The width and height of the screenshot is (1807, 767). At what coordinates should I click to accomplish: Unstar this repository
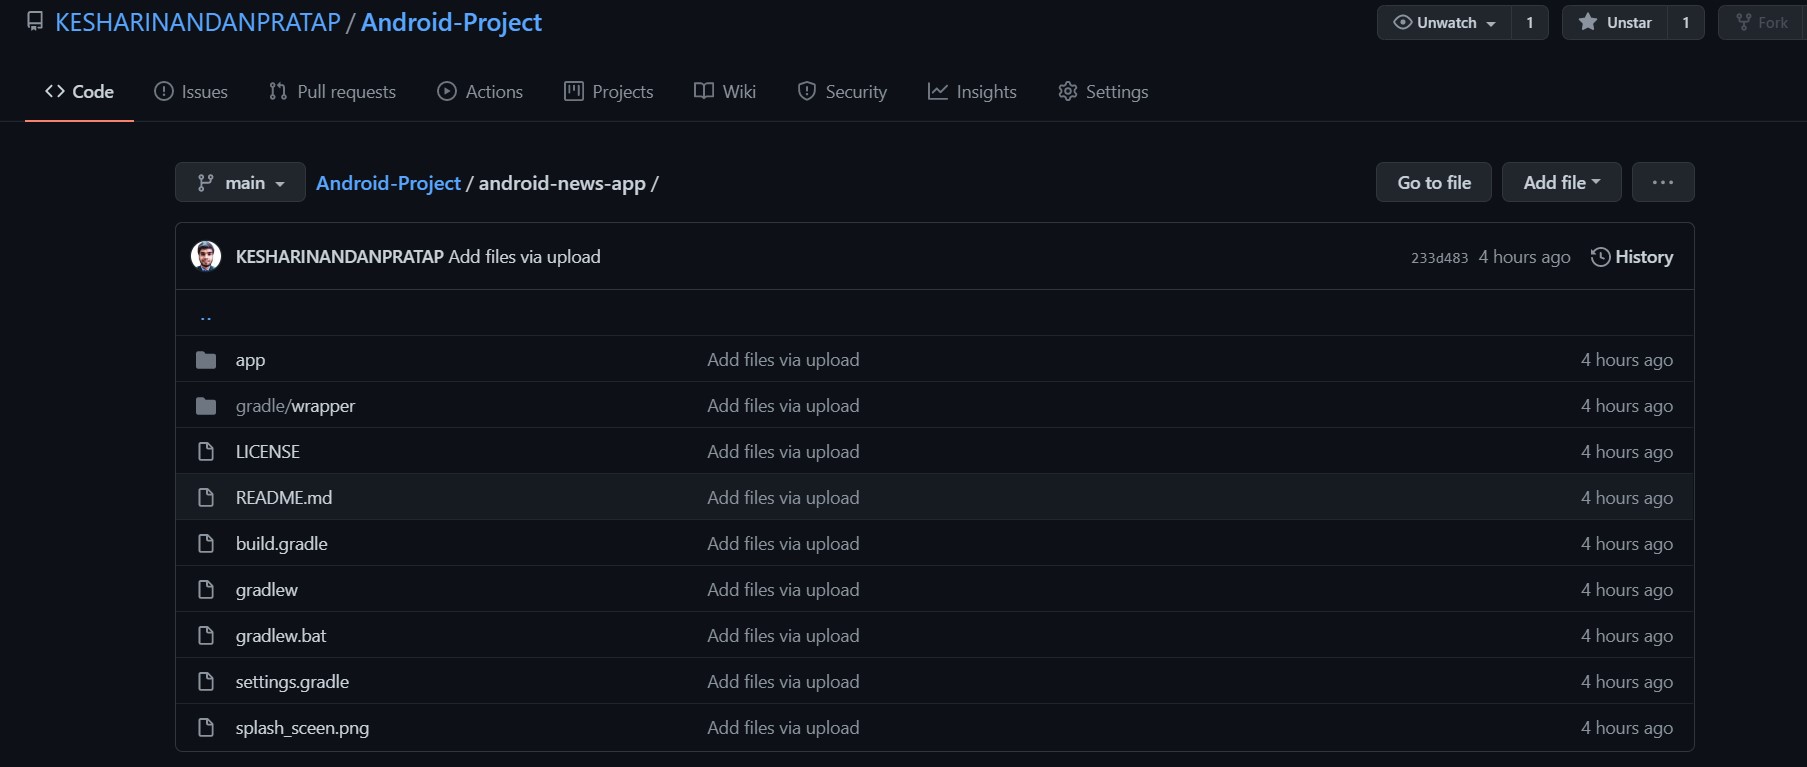(x=1615, y=23)
